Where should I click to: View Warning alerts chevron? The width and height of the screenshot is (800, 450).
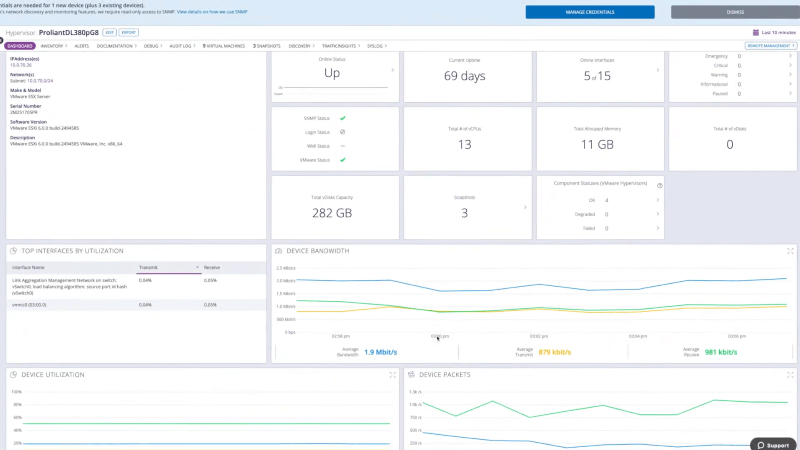pyautogui.click(x=790, y=75)
